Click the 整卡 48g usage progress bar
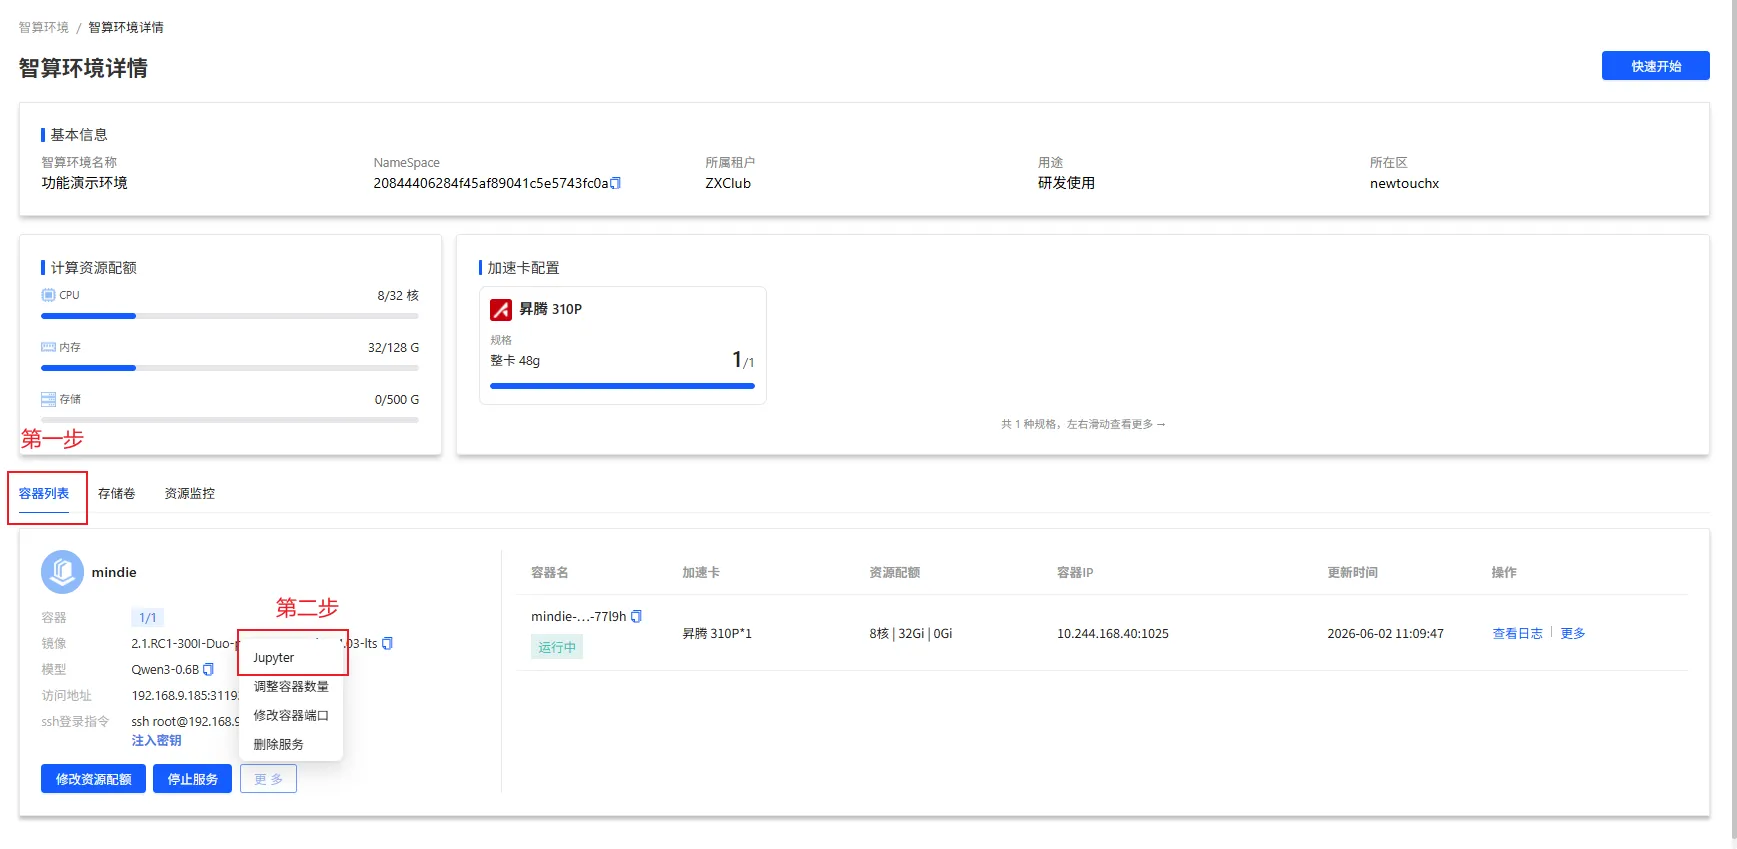The height and width of the screenshot is (849, 1737). click(x=622, y=386)
